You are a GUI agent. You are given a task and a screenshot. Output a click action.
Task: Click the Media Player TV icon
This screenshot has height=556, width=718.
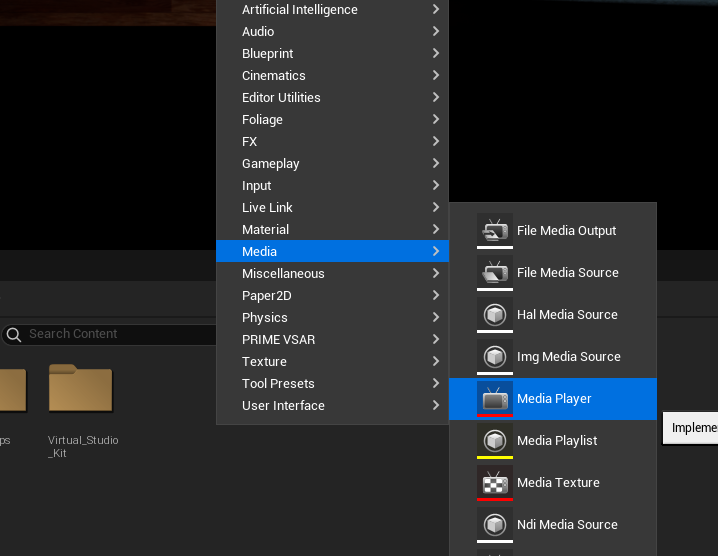pyautogui.click(x=494, y=398)
